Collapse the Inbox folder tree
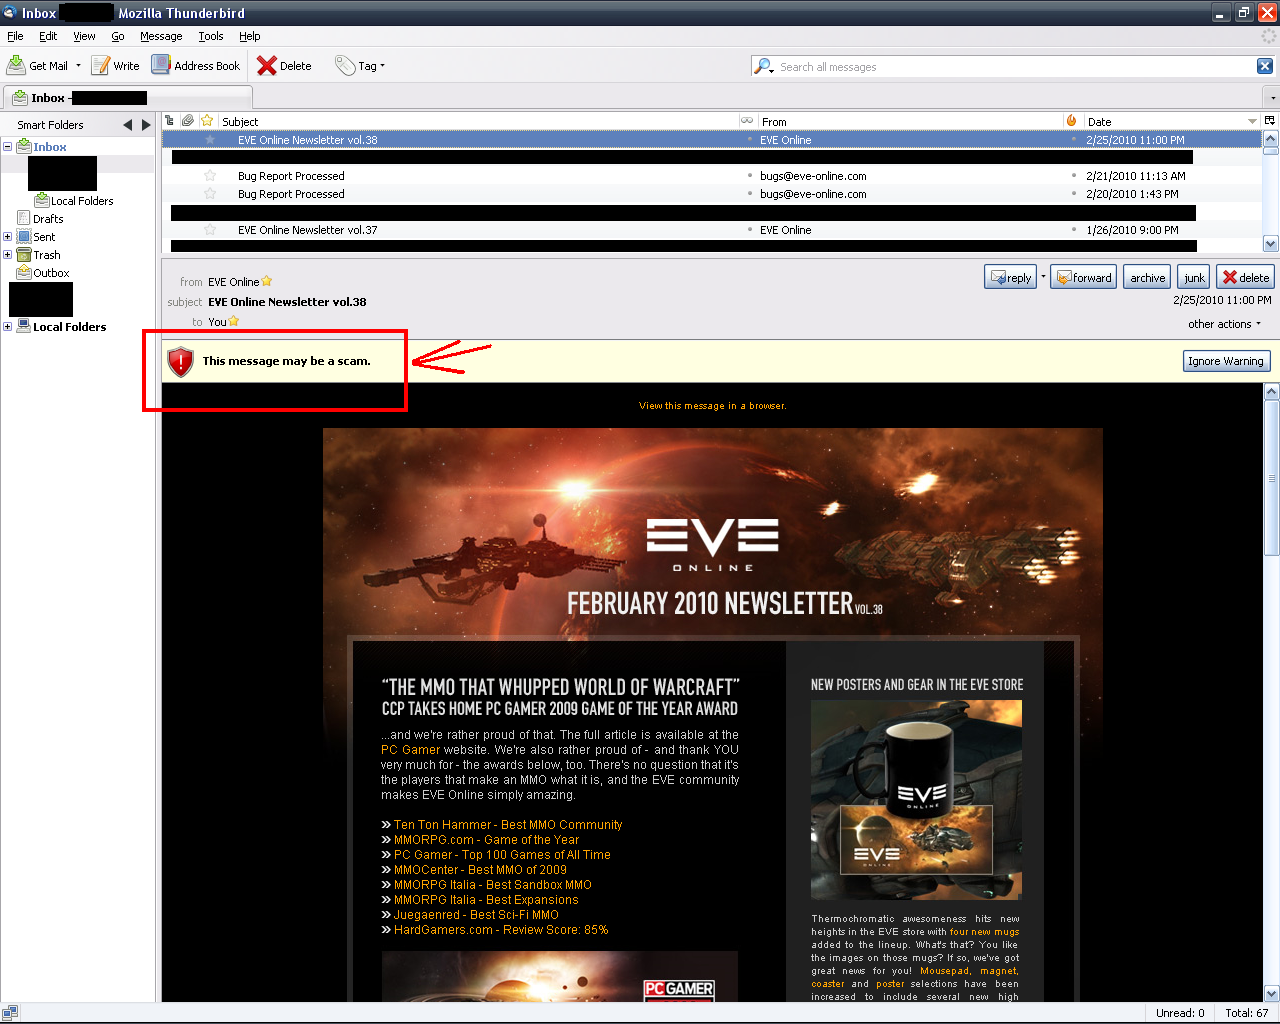This screenshot has width=1280, height=1024. [7, 147]
